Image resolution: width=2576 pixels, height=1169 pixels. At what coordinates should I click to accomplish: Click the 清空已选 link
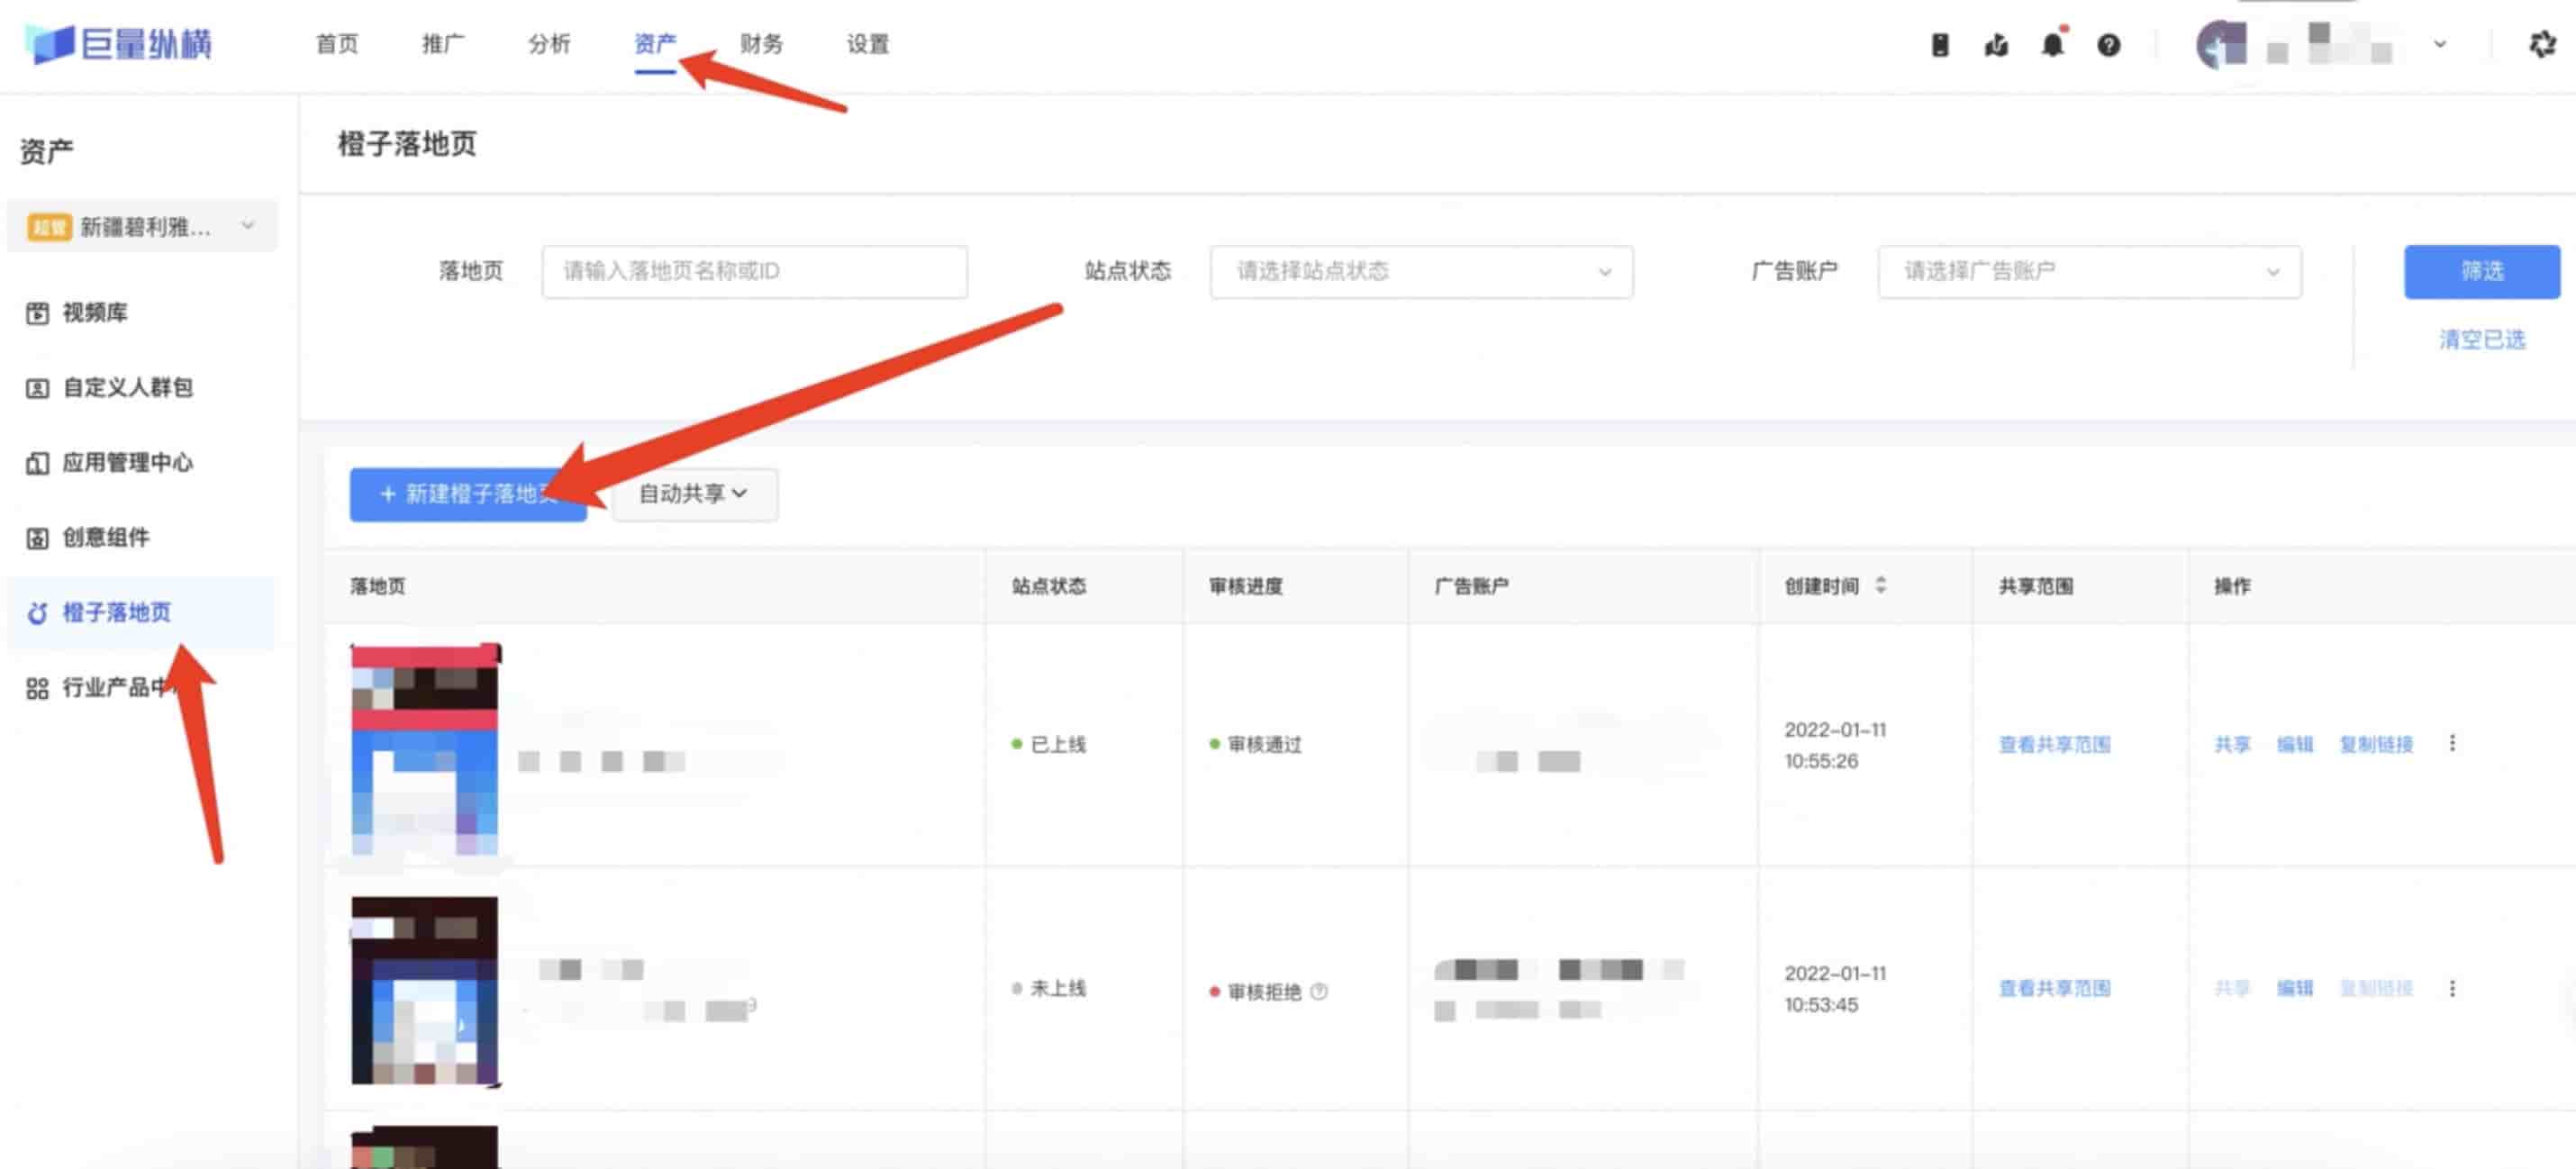pos(2481,340)
